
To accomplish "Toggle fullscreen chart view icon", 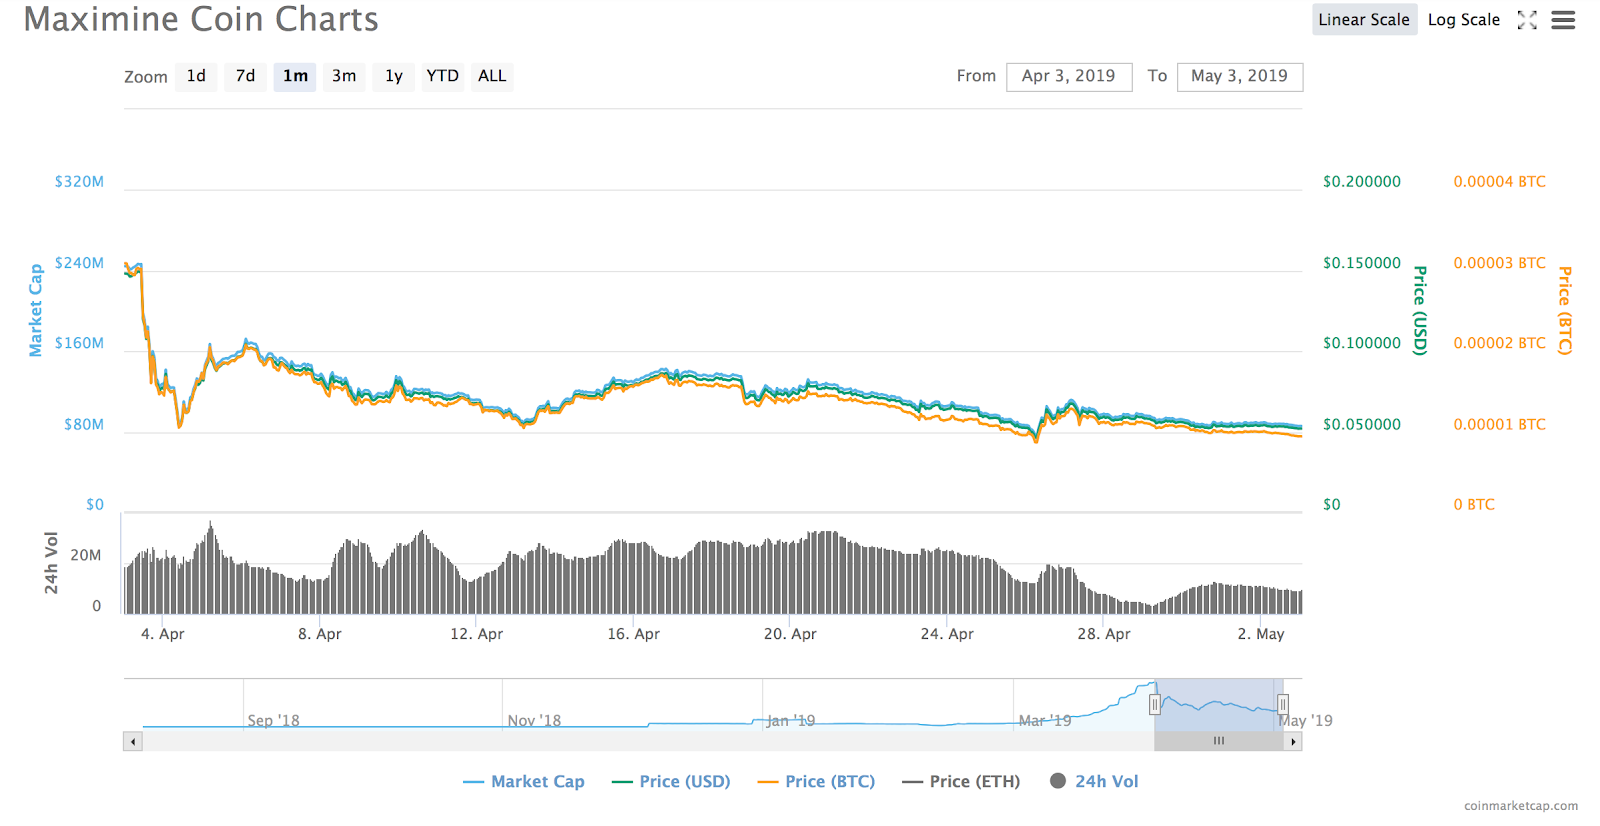I will (x=1527, y=20).
